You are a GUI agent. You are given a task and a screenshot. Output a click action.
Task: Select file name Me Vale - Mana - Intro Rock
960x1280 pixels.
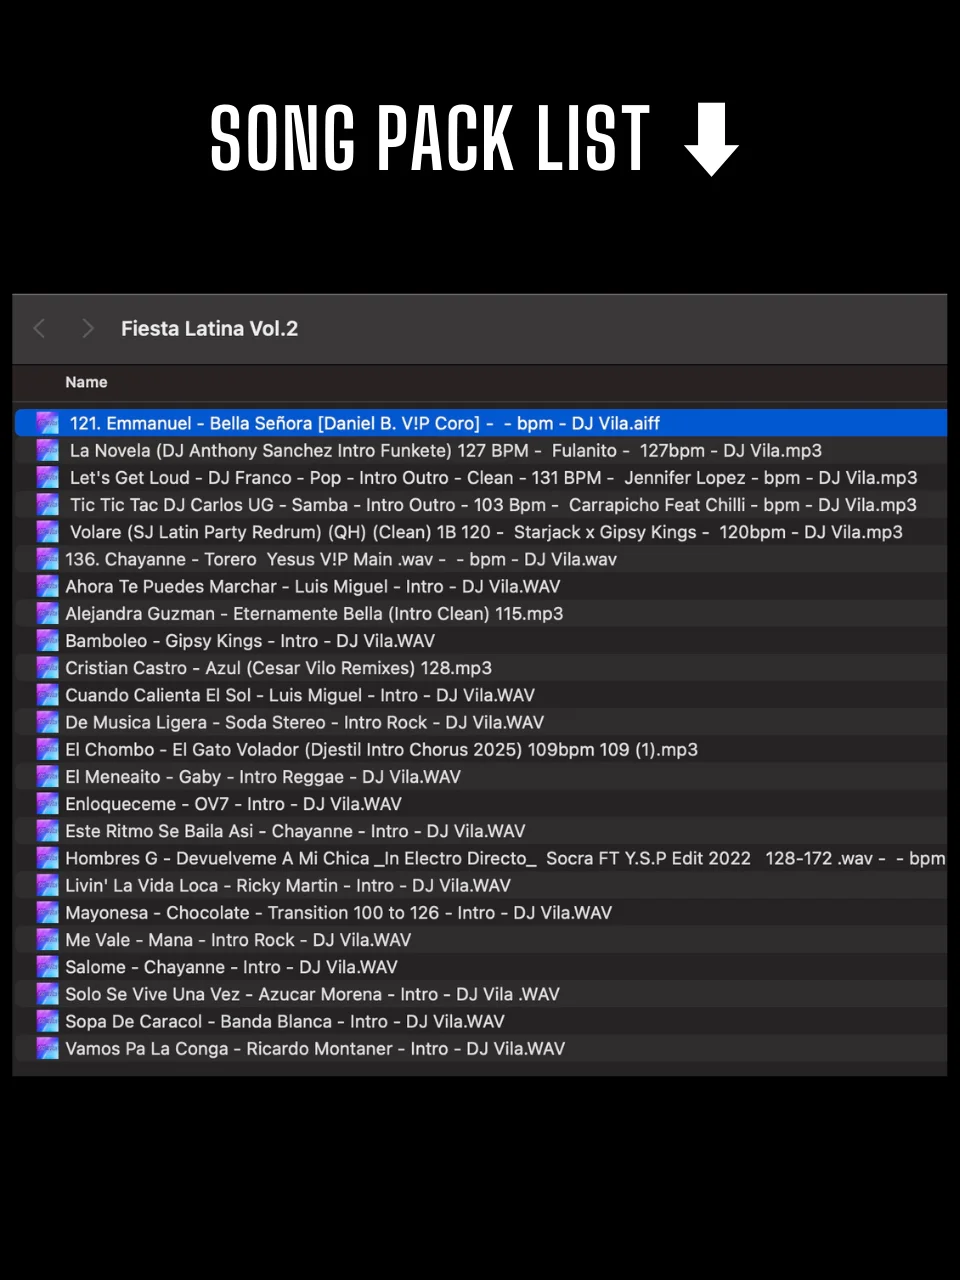pyautogui.click(x=238, y=939)
